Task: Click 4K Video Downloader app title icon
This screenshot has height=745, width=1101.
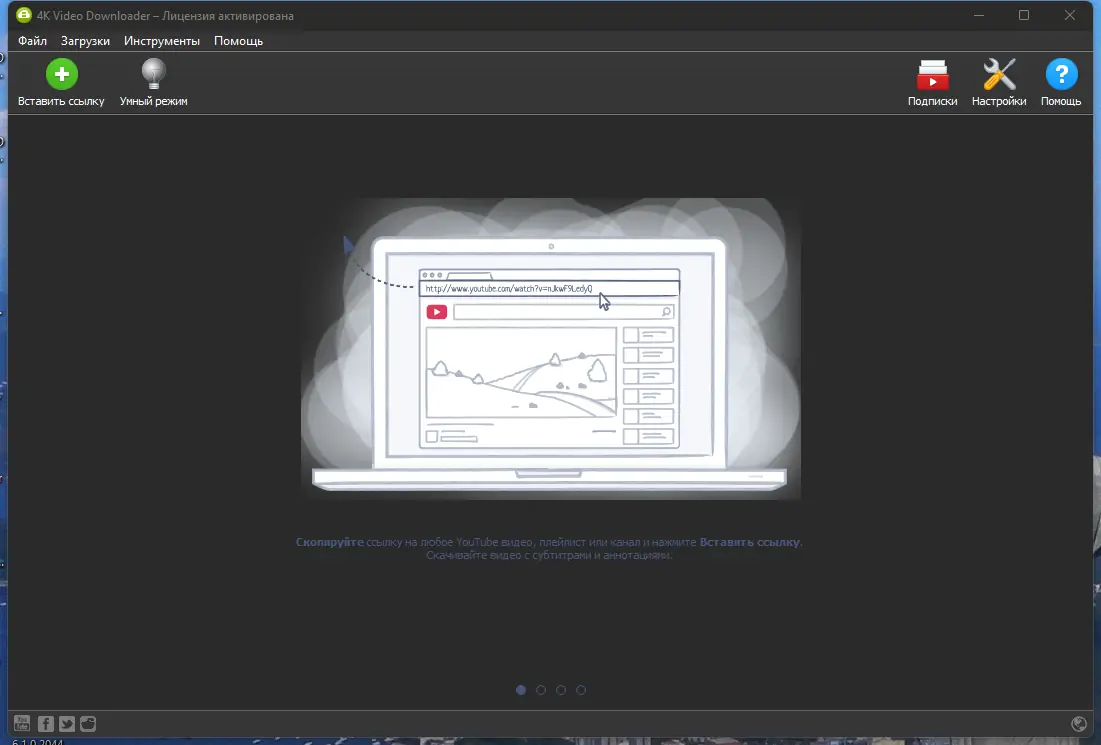Action: 23,15
